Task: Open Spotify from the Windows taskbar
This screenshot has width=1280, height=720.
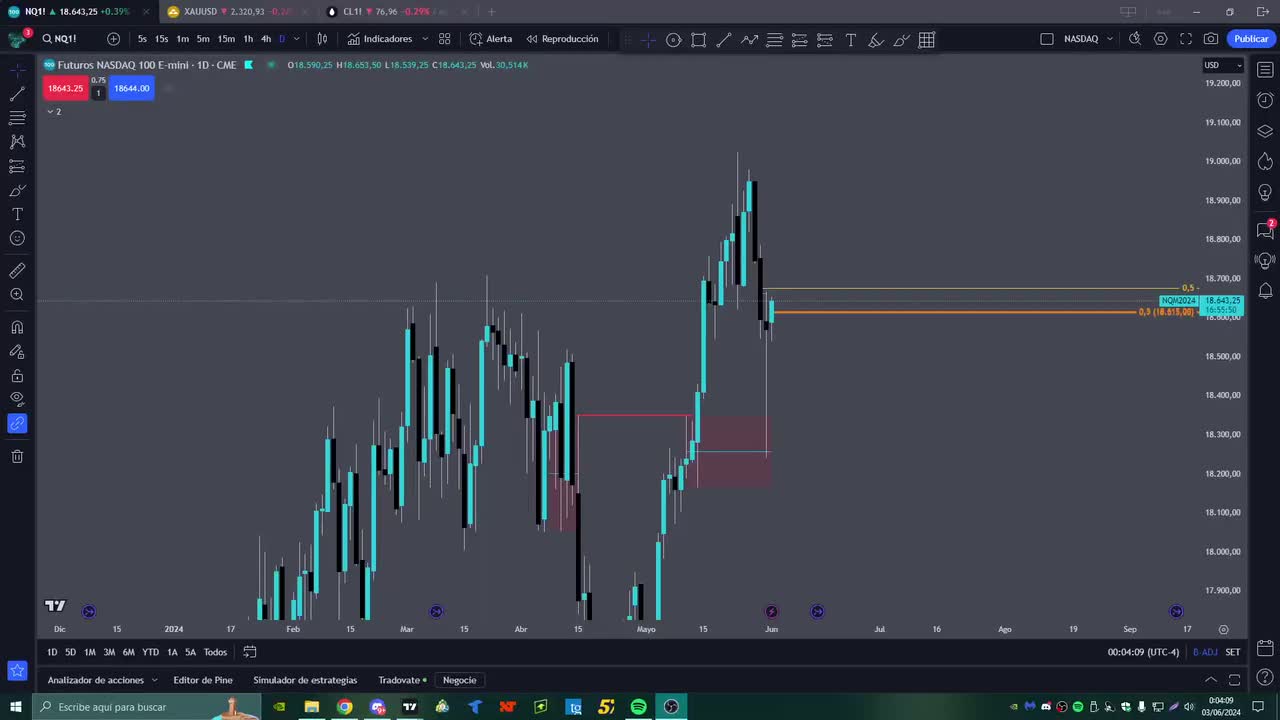Action: click(638, 707)
